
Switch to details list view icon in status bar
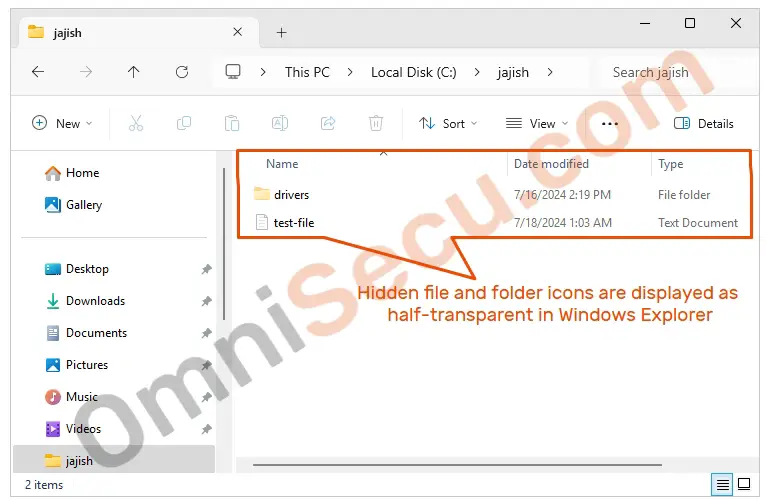point(722,484)
